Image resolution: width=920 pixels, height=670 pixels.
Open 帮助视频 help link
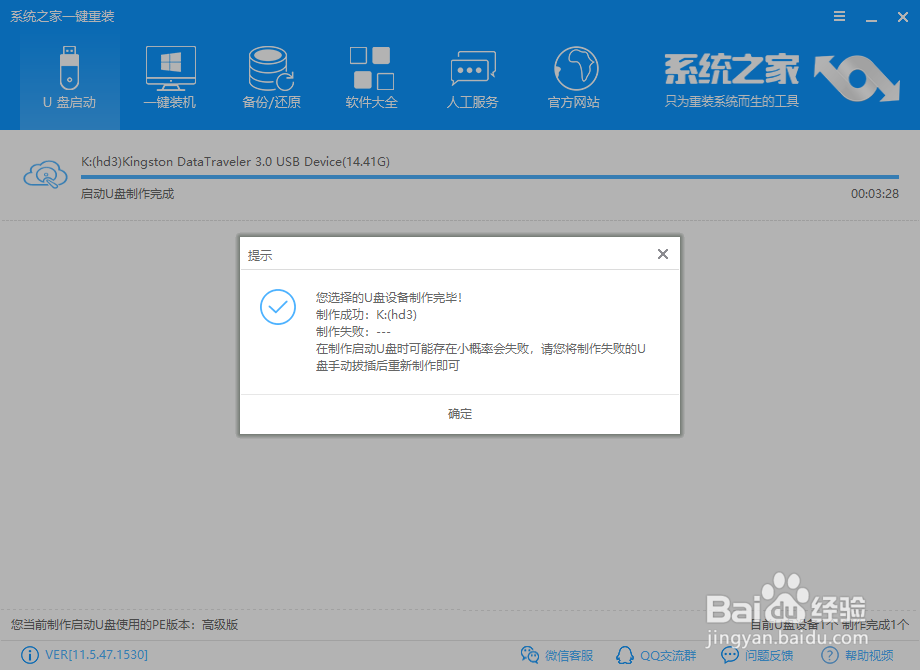click(x=869, y=655)
